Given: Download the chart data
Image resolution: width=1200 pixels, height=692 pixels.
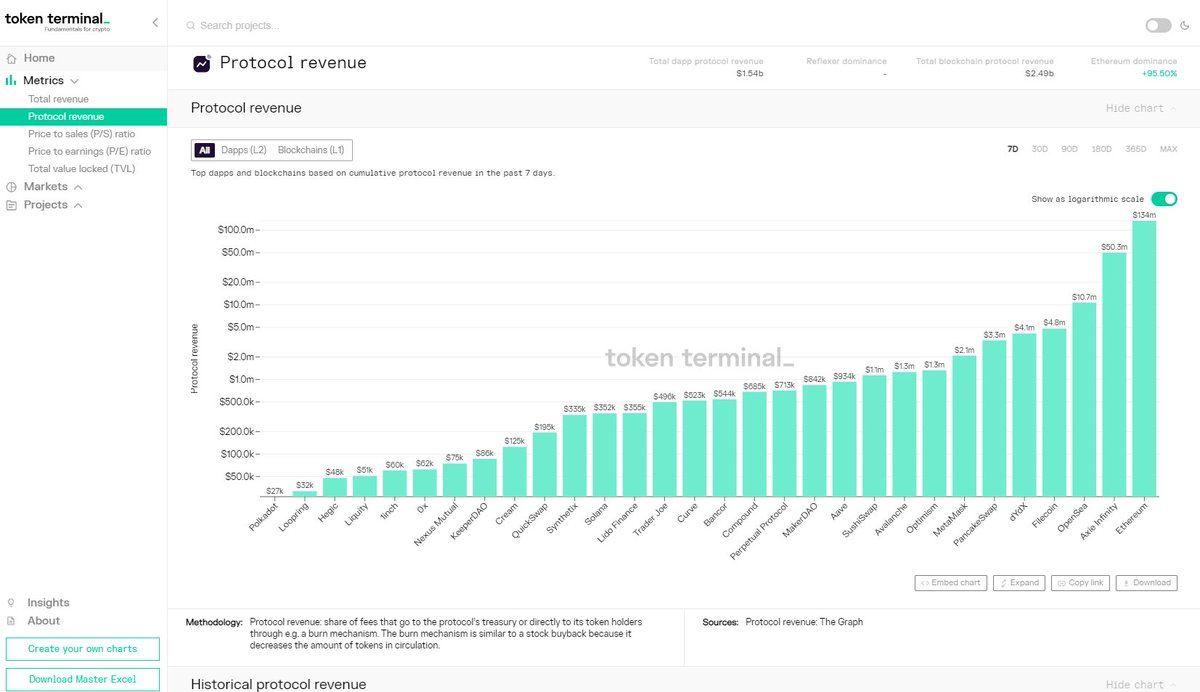Looking at the screenshot, I should point(1146,583).
